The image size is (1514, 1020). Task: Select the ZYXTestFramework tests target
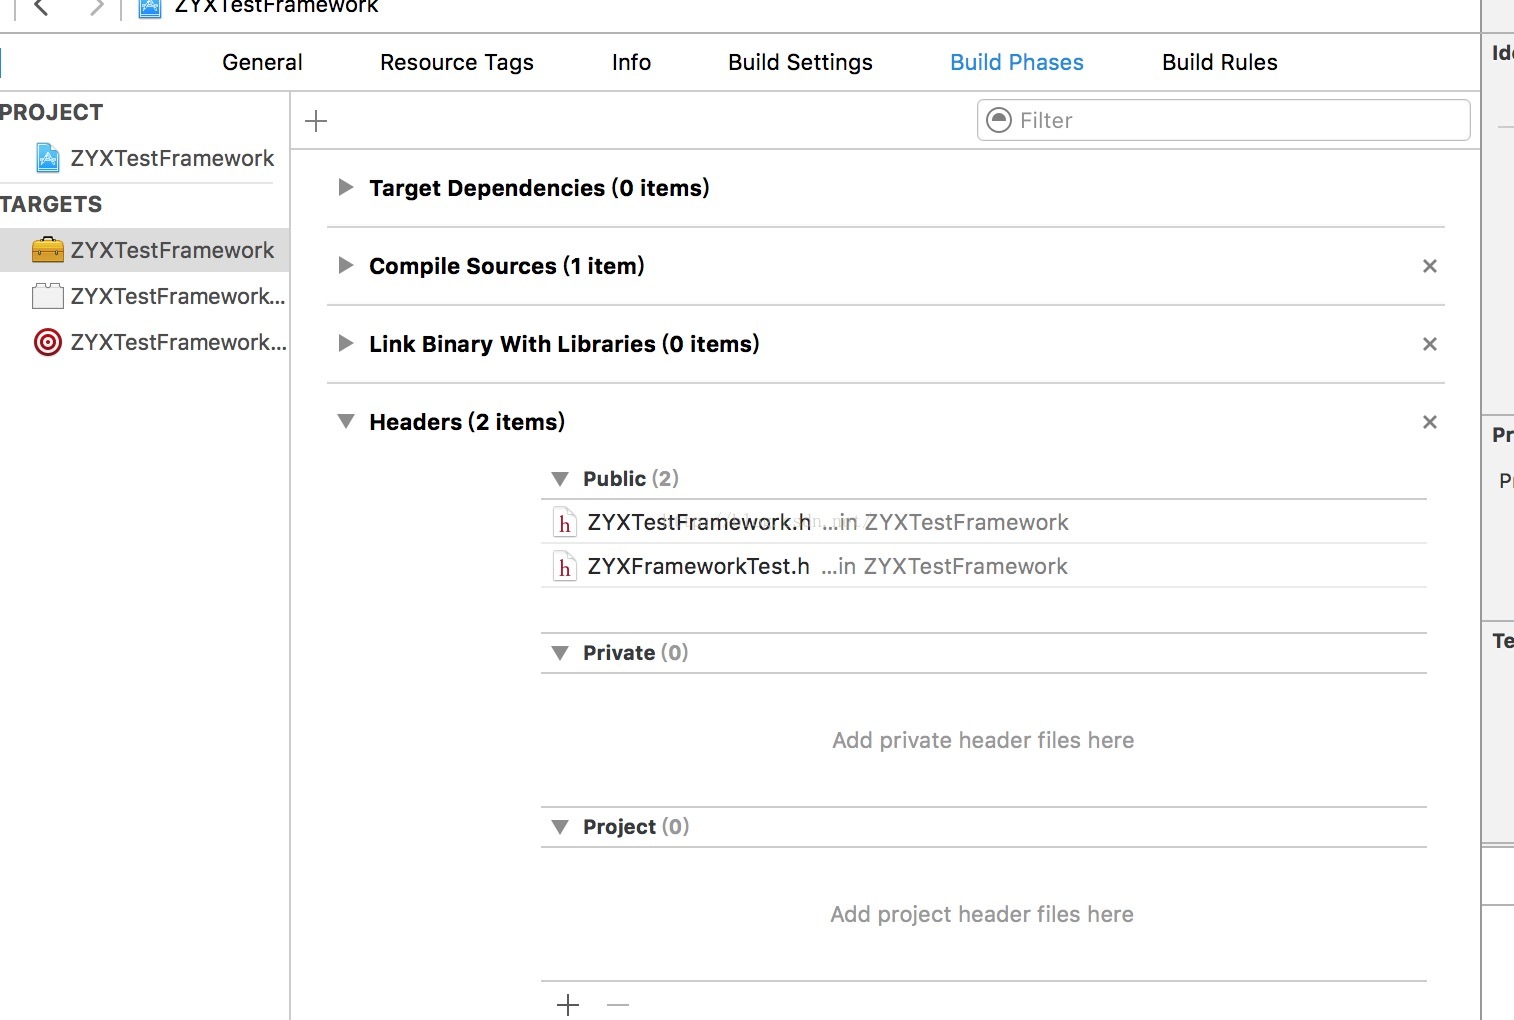coord(145,296)
